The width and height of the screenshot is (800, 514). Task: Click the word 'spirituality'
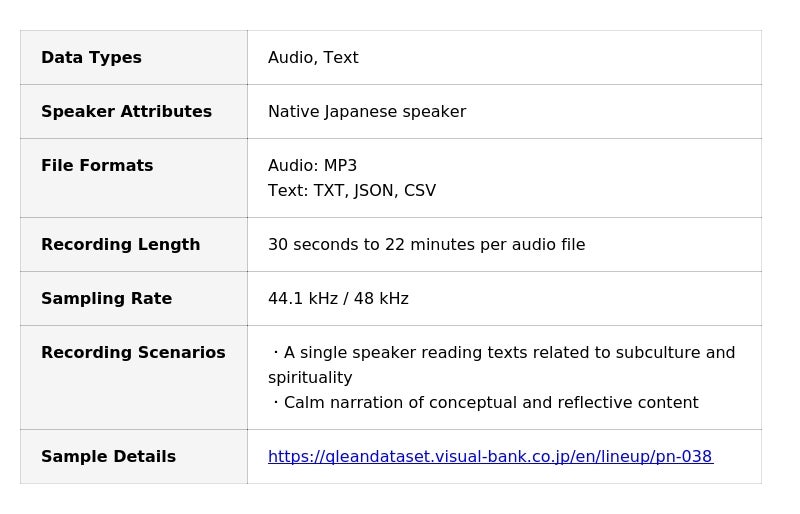pyautogui.click(x=310, y=378)
